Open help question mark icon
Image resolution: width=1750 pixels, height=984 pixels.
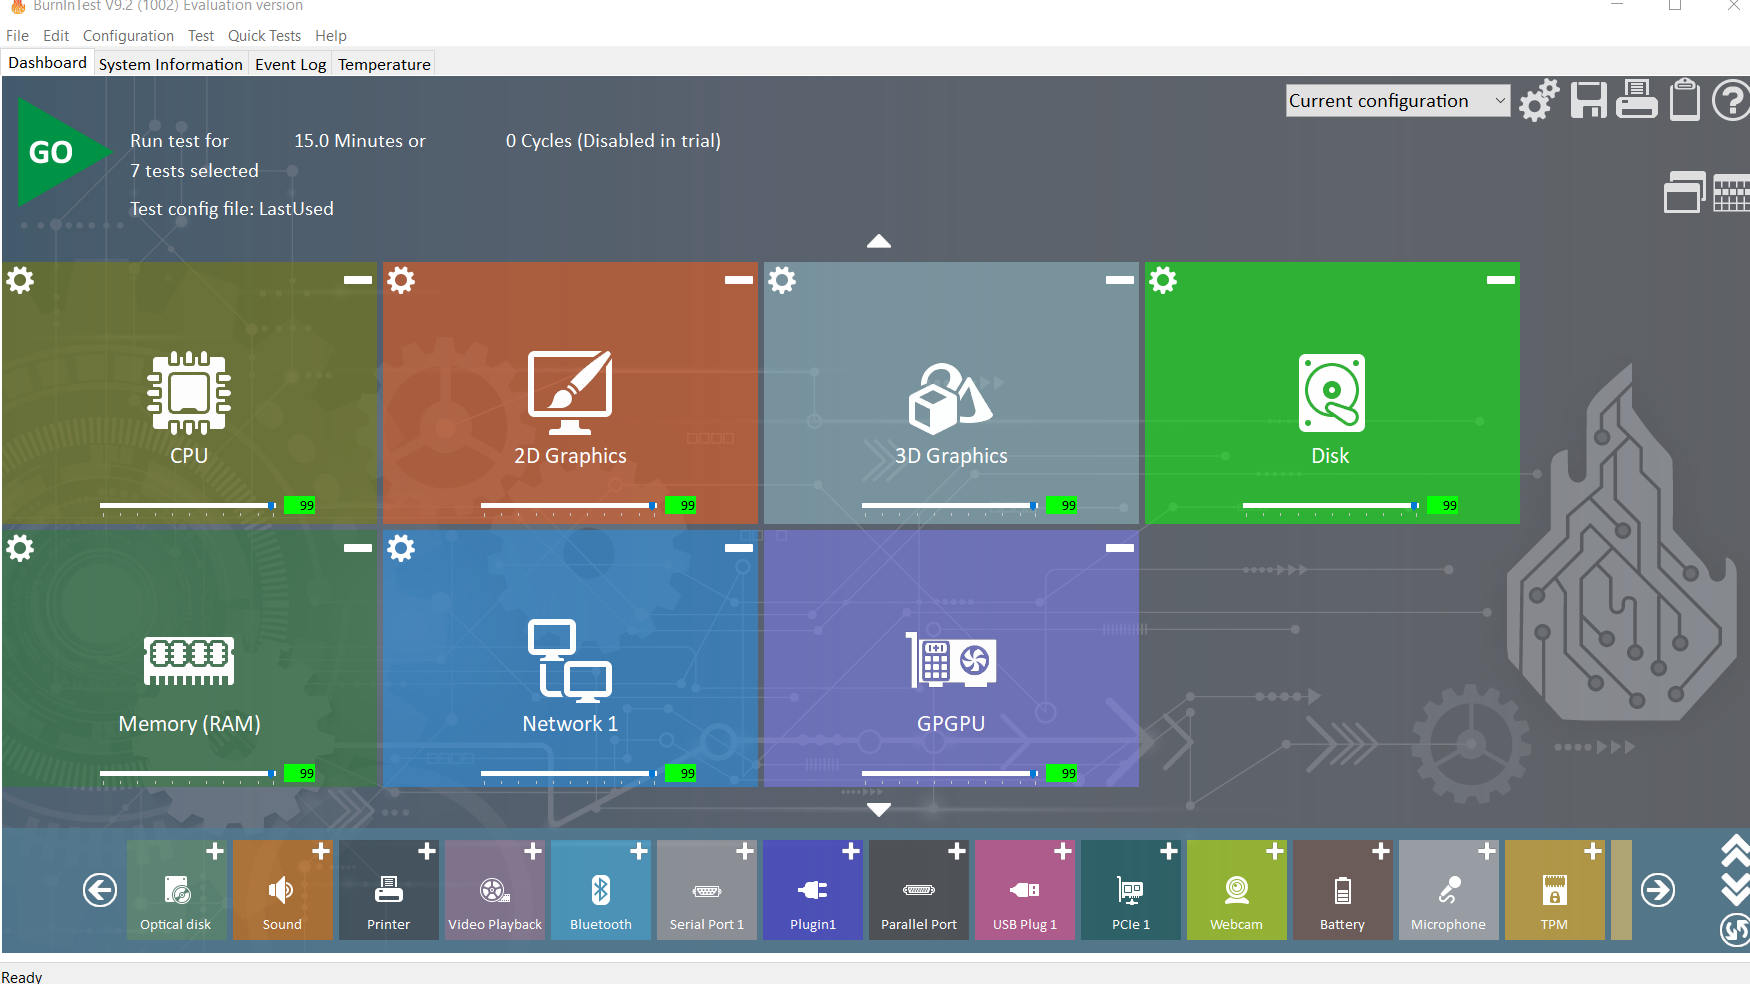[x=1731, y=100]
